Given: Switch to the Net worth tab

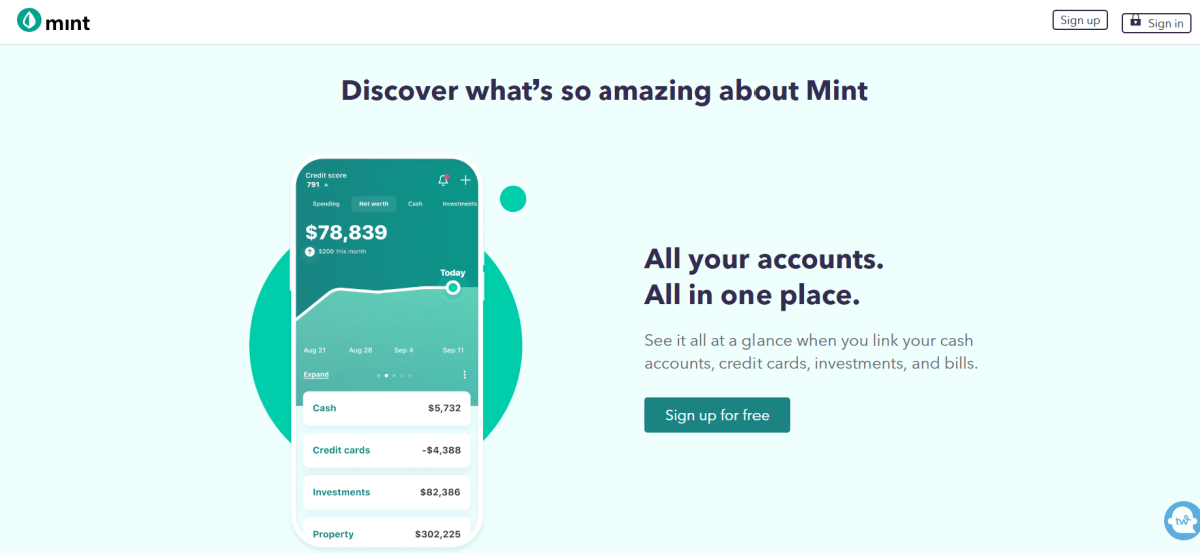Looking at the screenshot, I should [374, 204].
